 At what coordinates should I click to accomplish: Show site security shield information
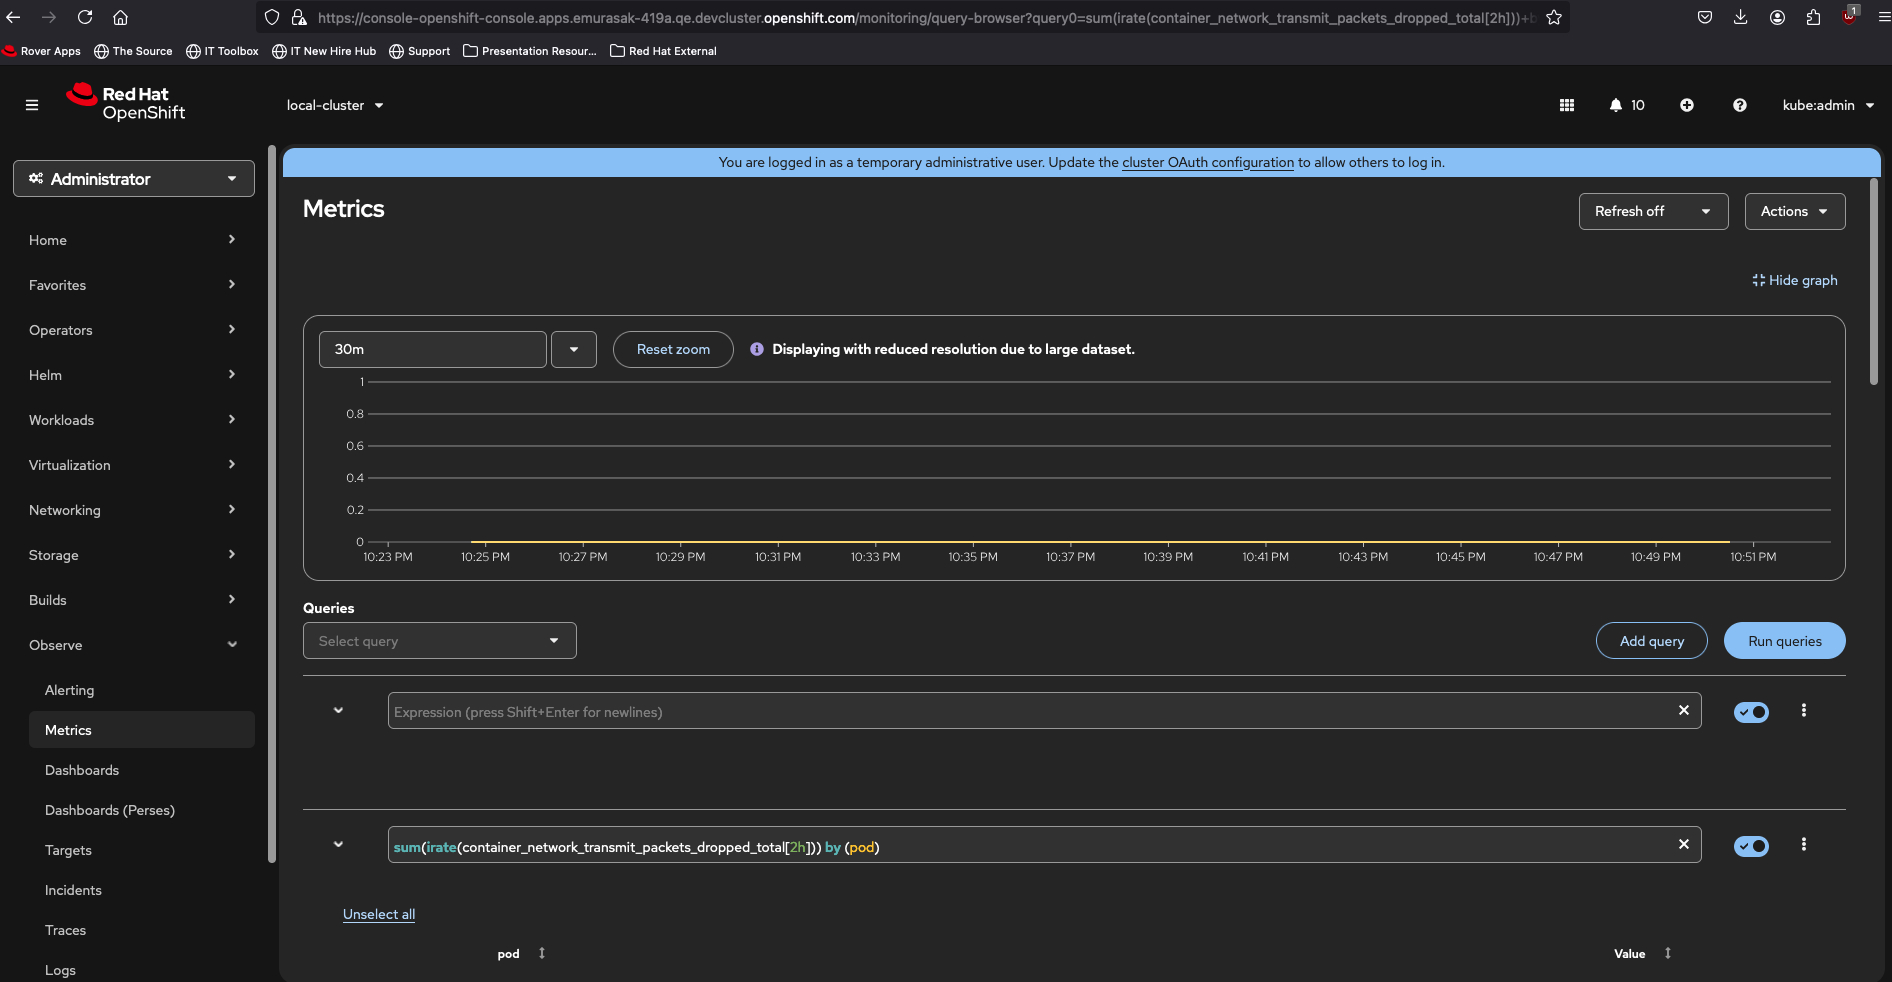point(272,17)
